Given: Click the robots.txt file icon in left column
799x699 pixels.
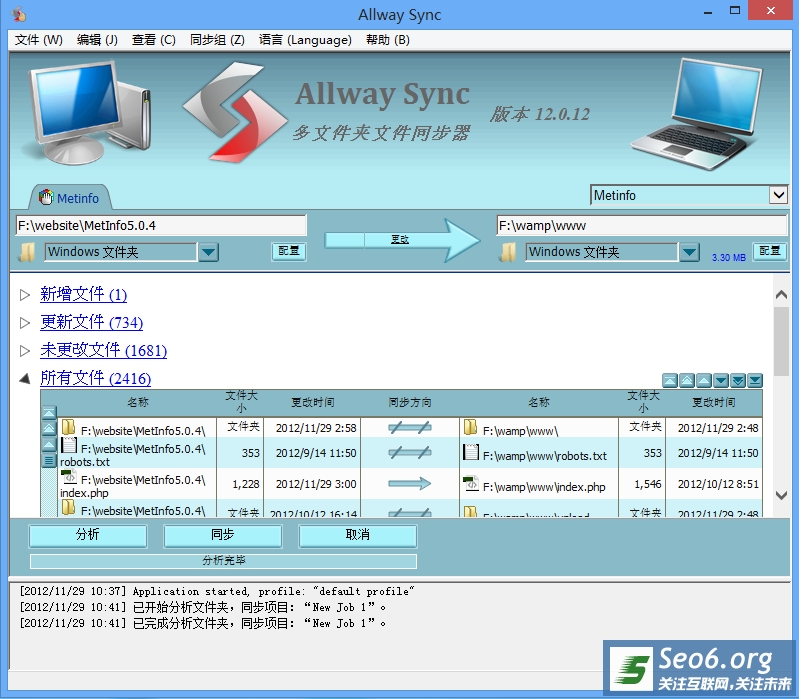Looking at the screenshot, I should (x=69, y=445).
